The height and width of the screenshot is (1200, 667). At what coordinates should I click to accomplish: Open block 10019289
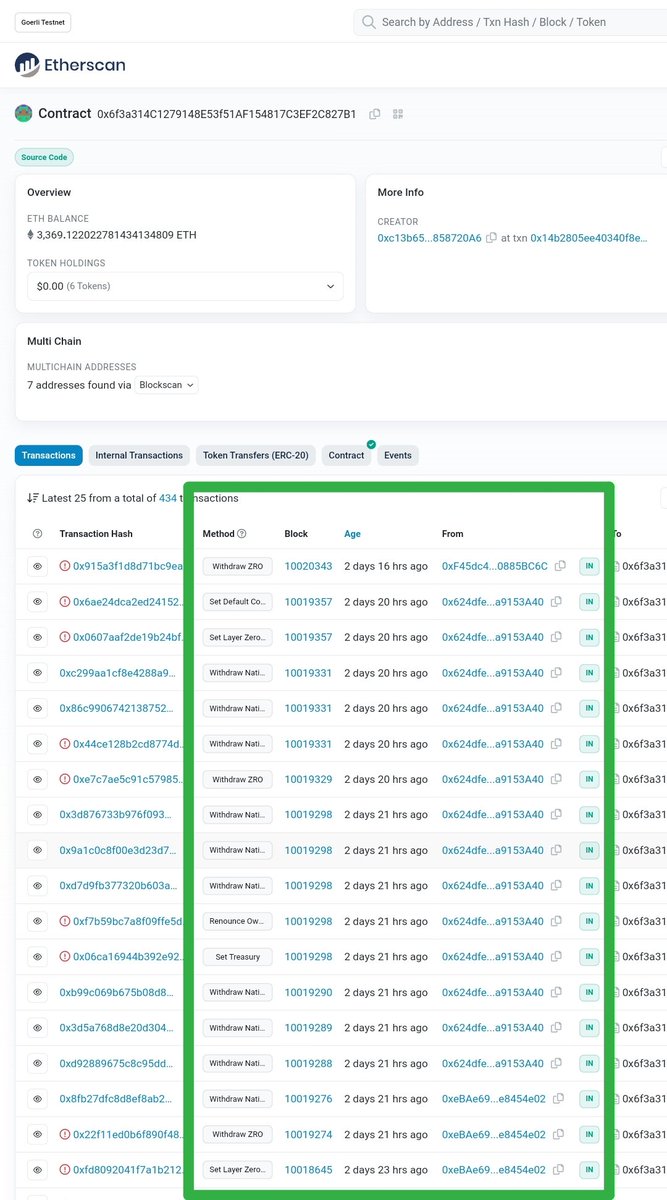click(x=308, y=1028)
